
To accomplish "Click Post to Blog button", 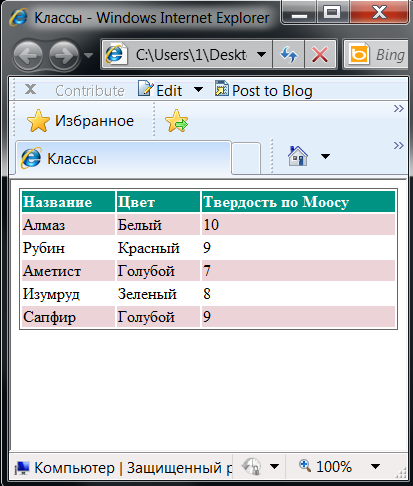I will point(263,90).
